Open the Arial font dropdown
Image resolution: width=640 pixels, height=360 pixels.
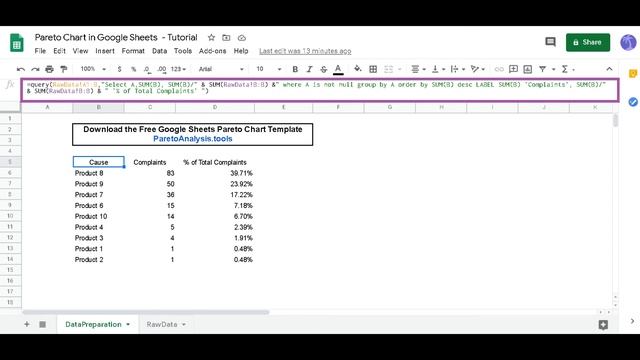(x=221, y=69)
